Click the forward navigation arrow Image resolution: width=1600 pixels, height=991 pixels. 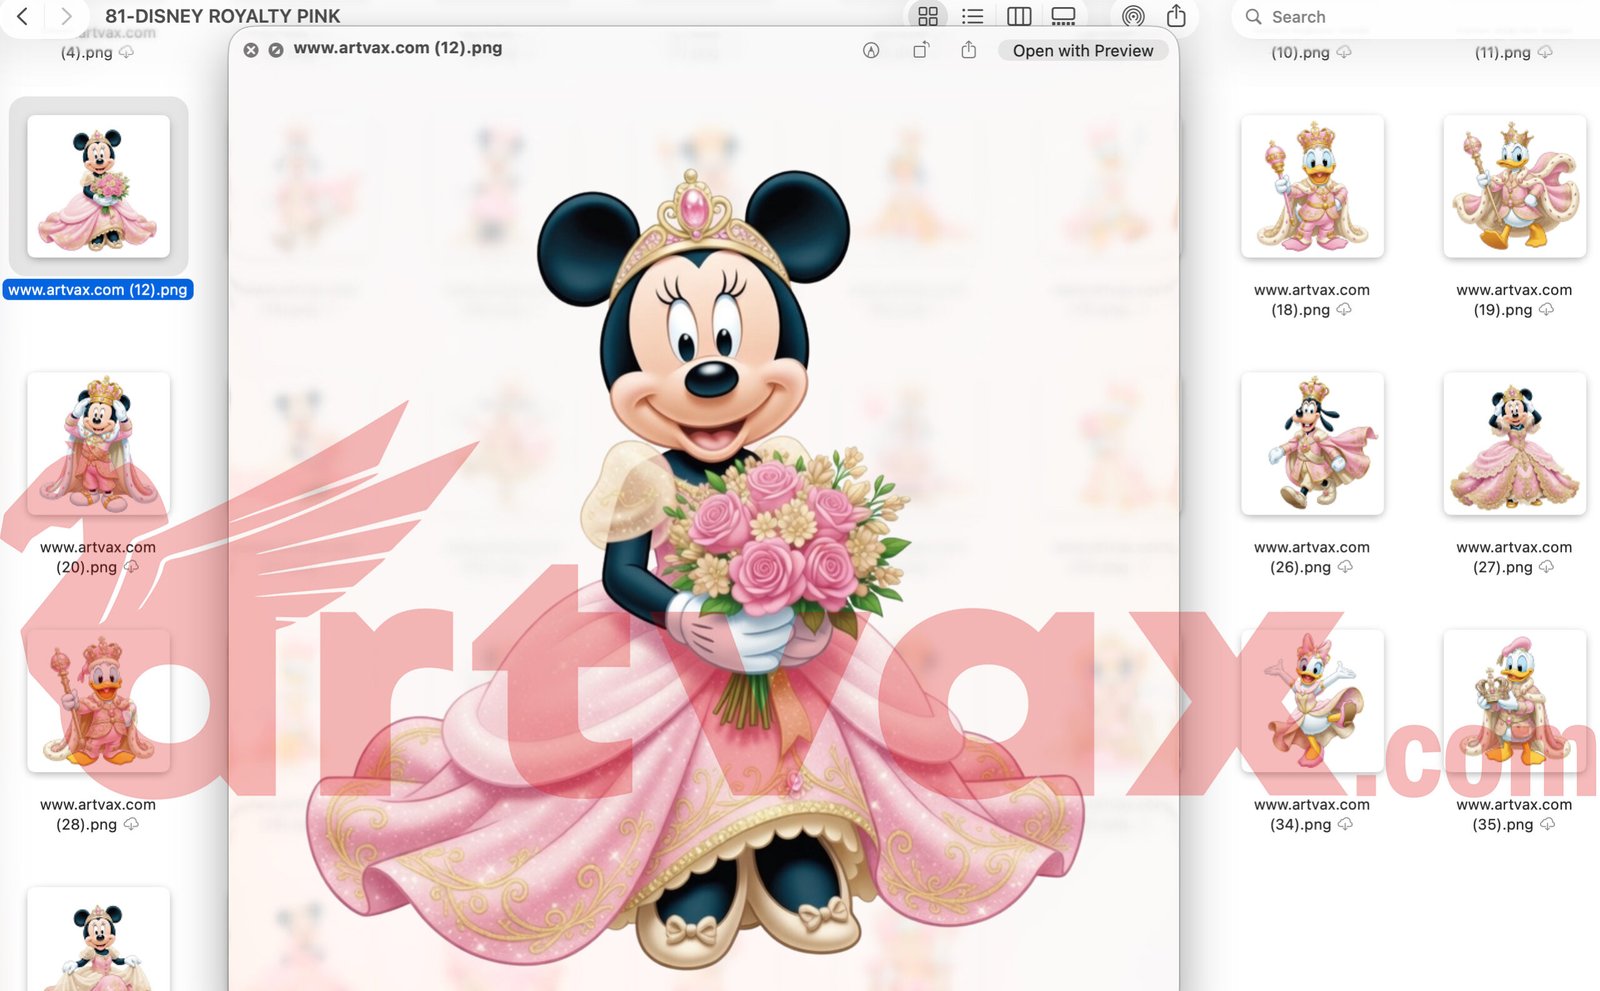click(66, 16)
